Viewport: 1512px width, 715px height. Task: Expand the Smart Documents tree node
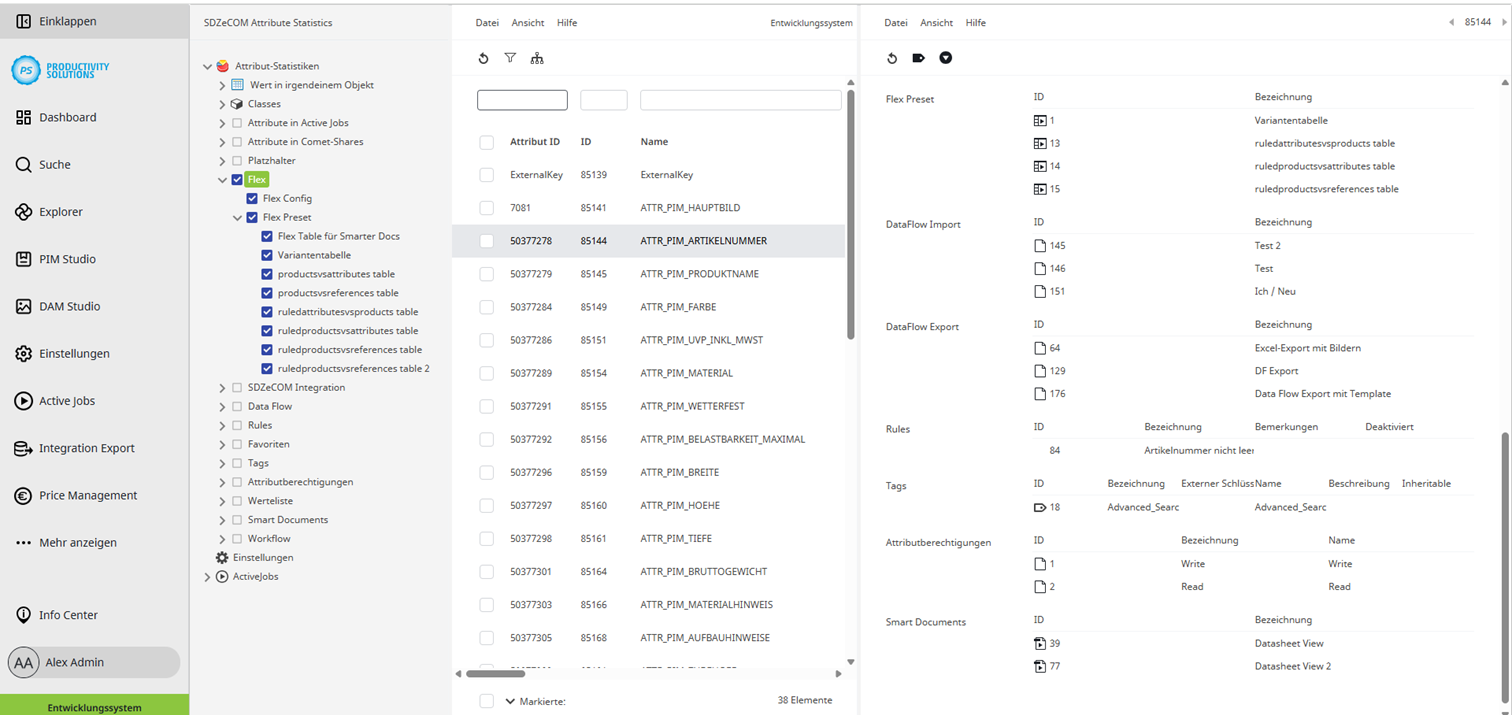[x=221, y=520]
